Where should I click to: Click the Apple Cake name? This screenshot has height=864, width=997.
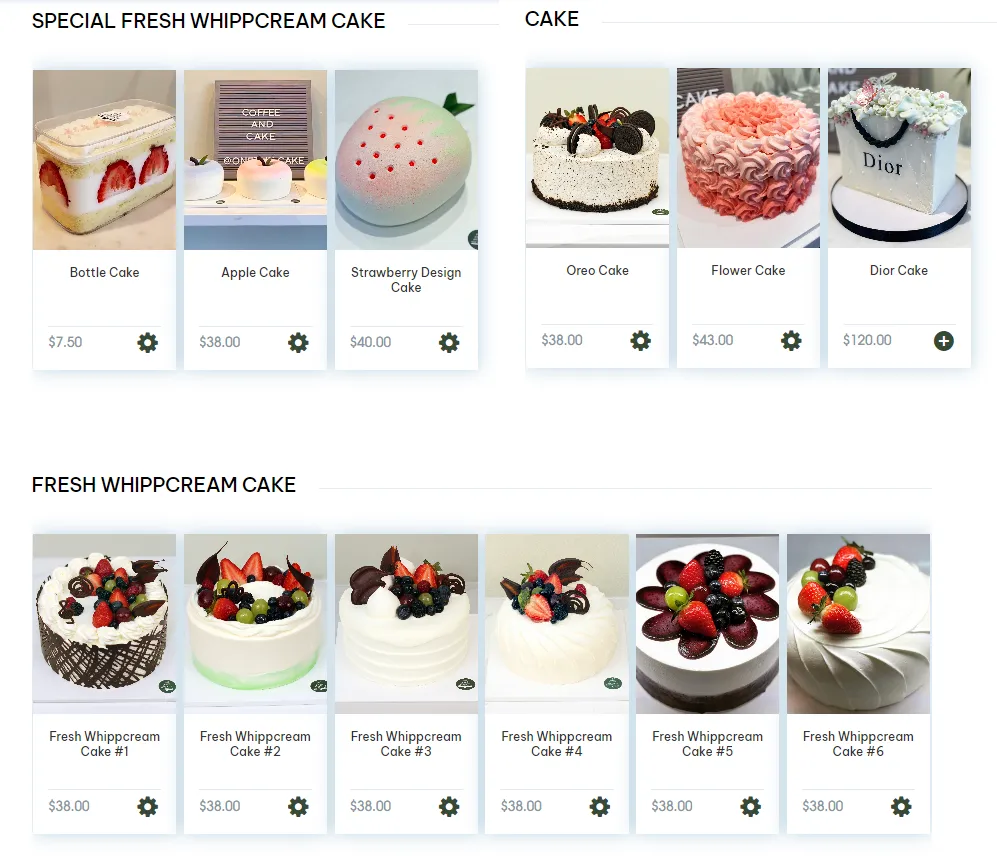255,272
